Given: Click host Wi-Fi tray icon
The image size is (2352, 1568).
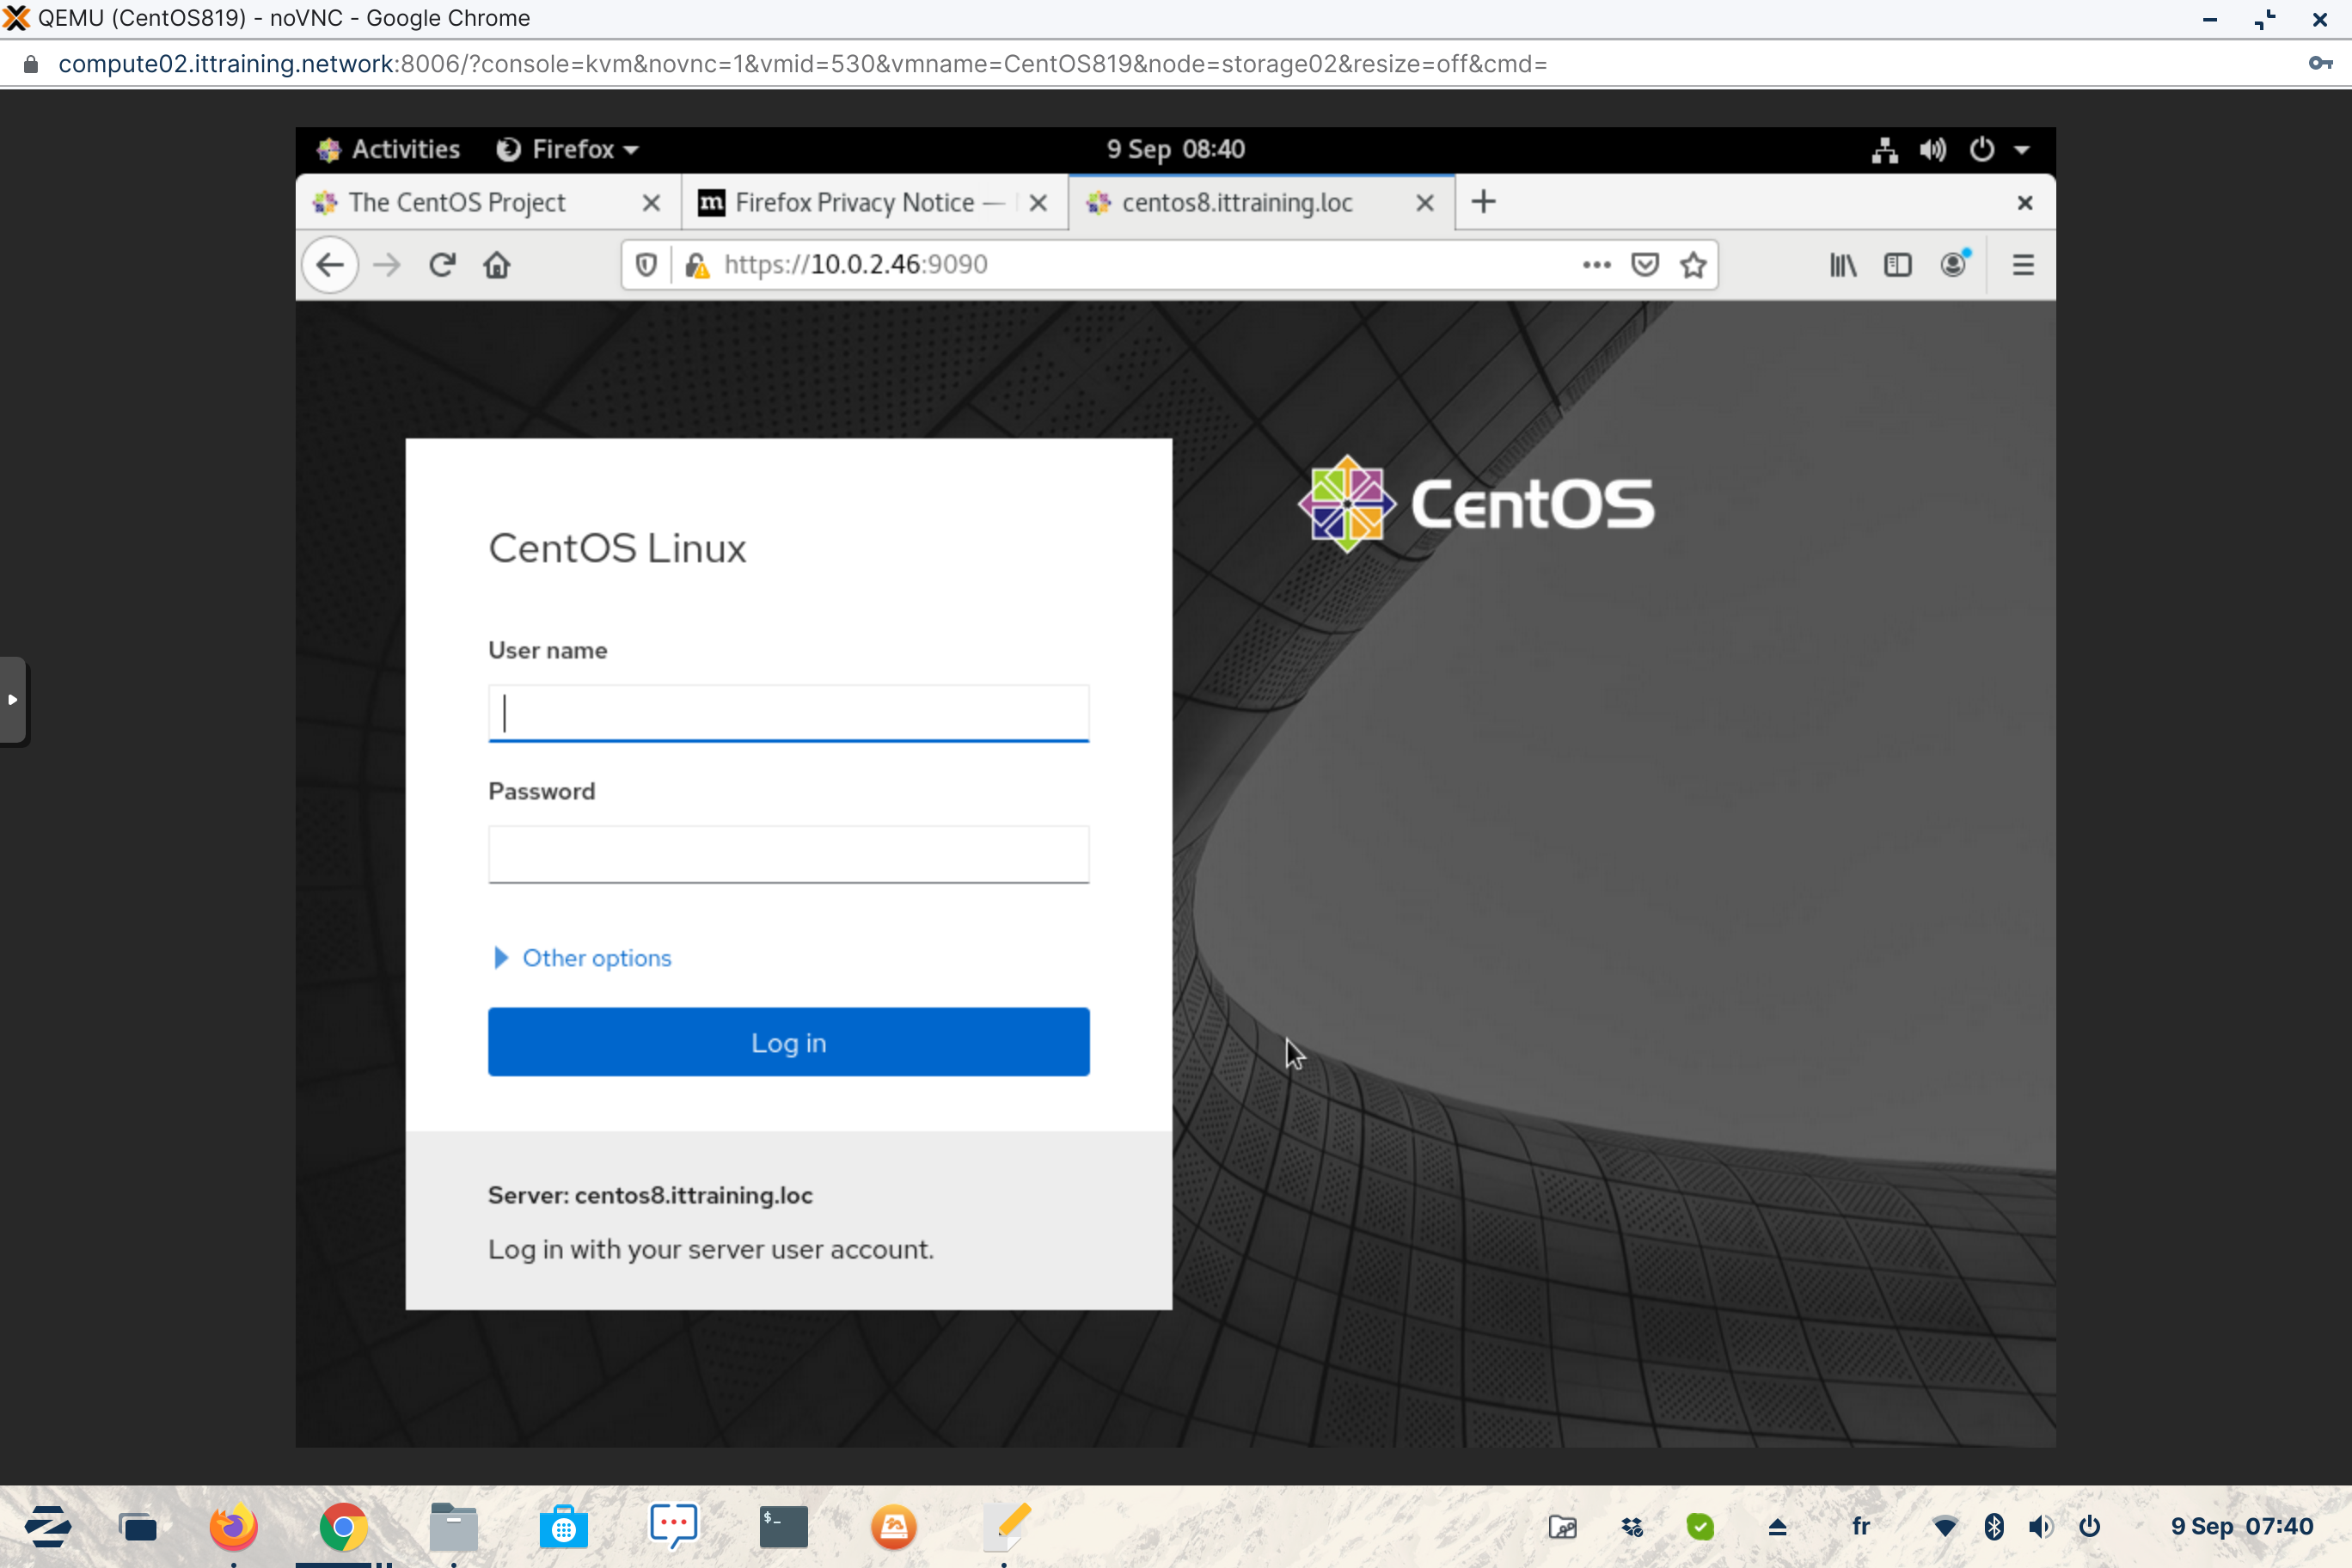Looking at the screenshot, I should point(1945,1527).
